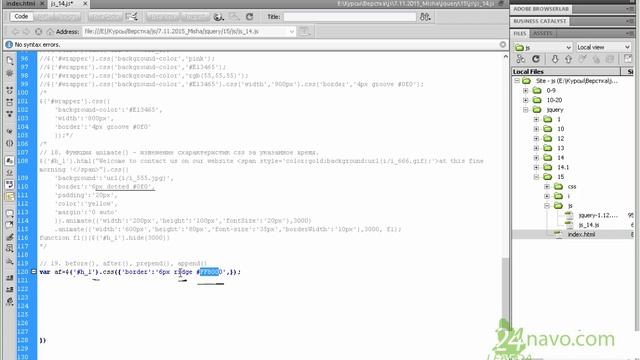Collapse the Site - js root node
Screen dimensions: 640x360
517,81
